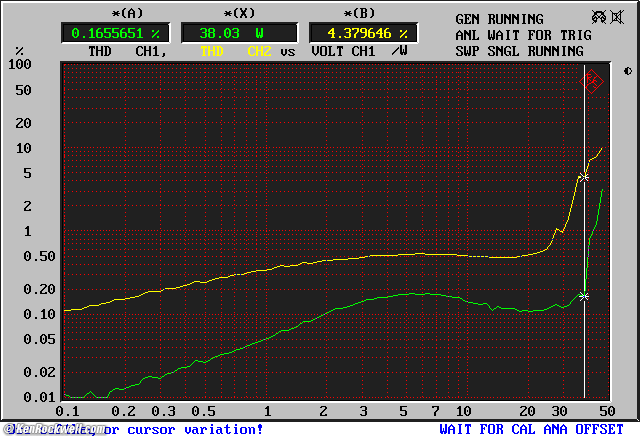
Task: Select the *(B) cursor label
Action: coord(359,13)
